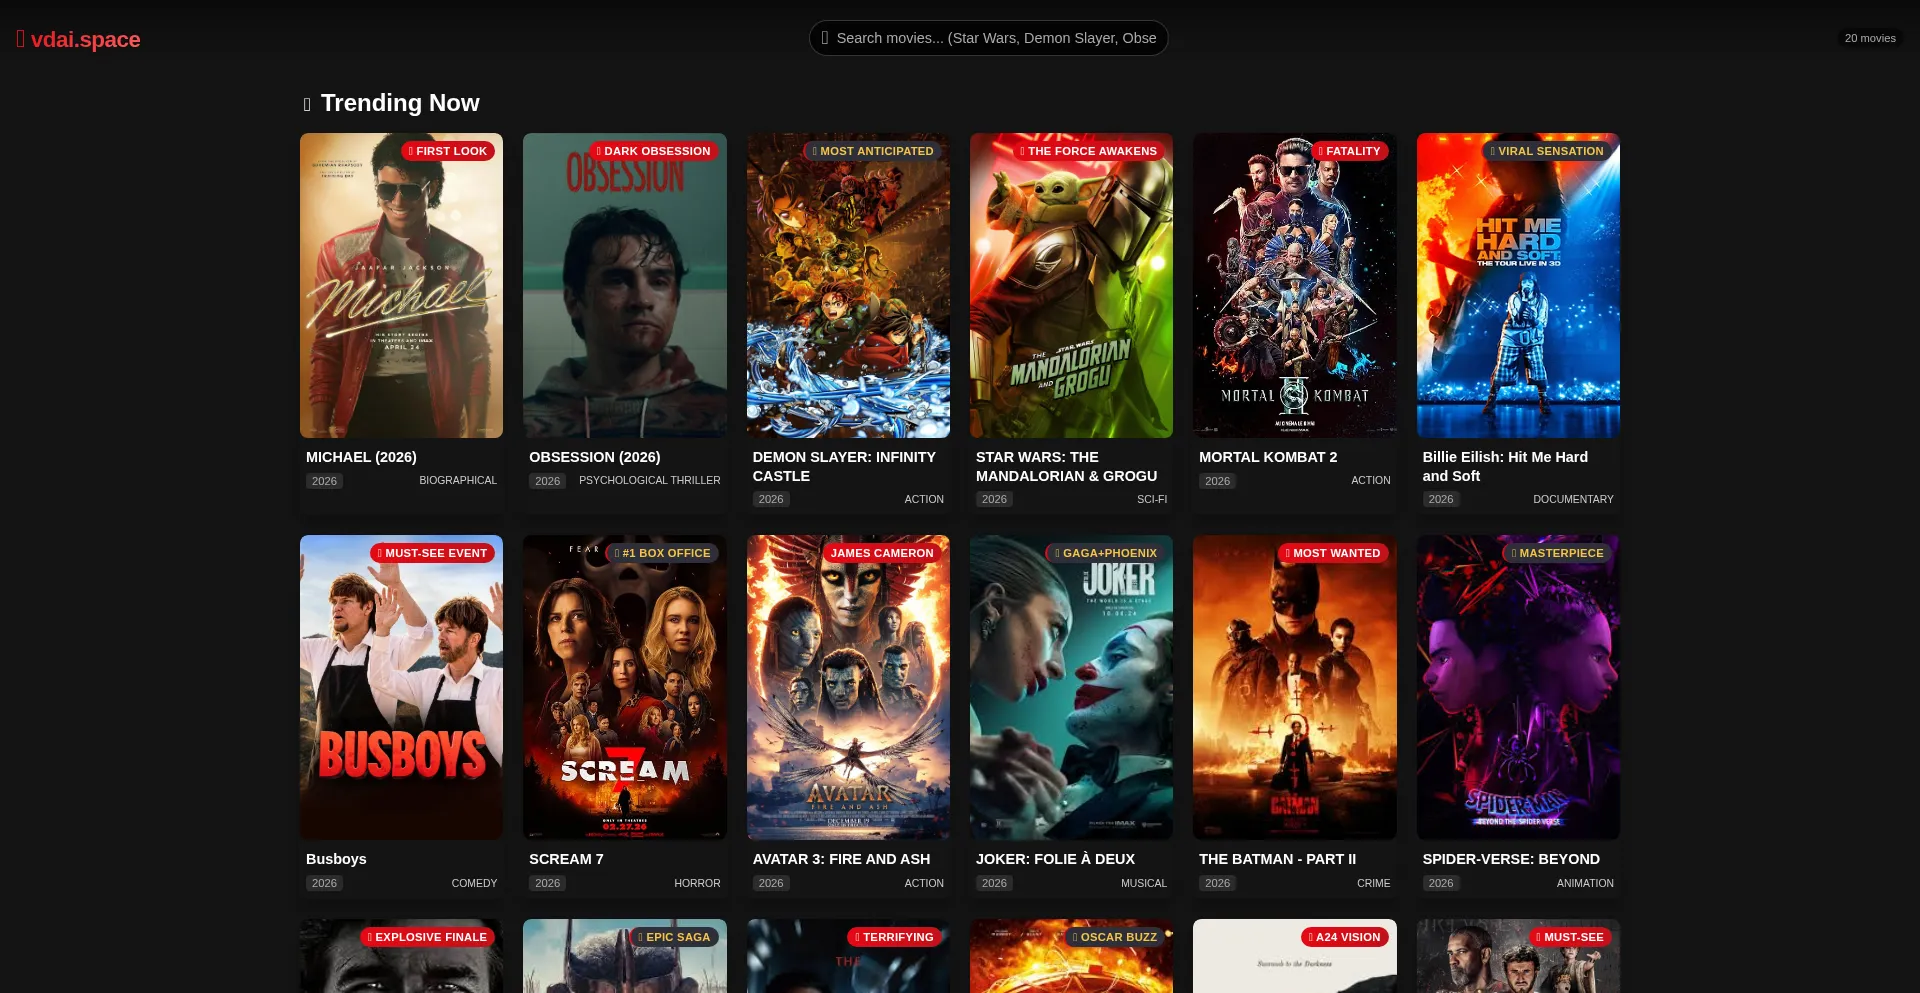
Task: Click the "Trending Now" heading
Action: (x=400, y=103)
